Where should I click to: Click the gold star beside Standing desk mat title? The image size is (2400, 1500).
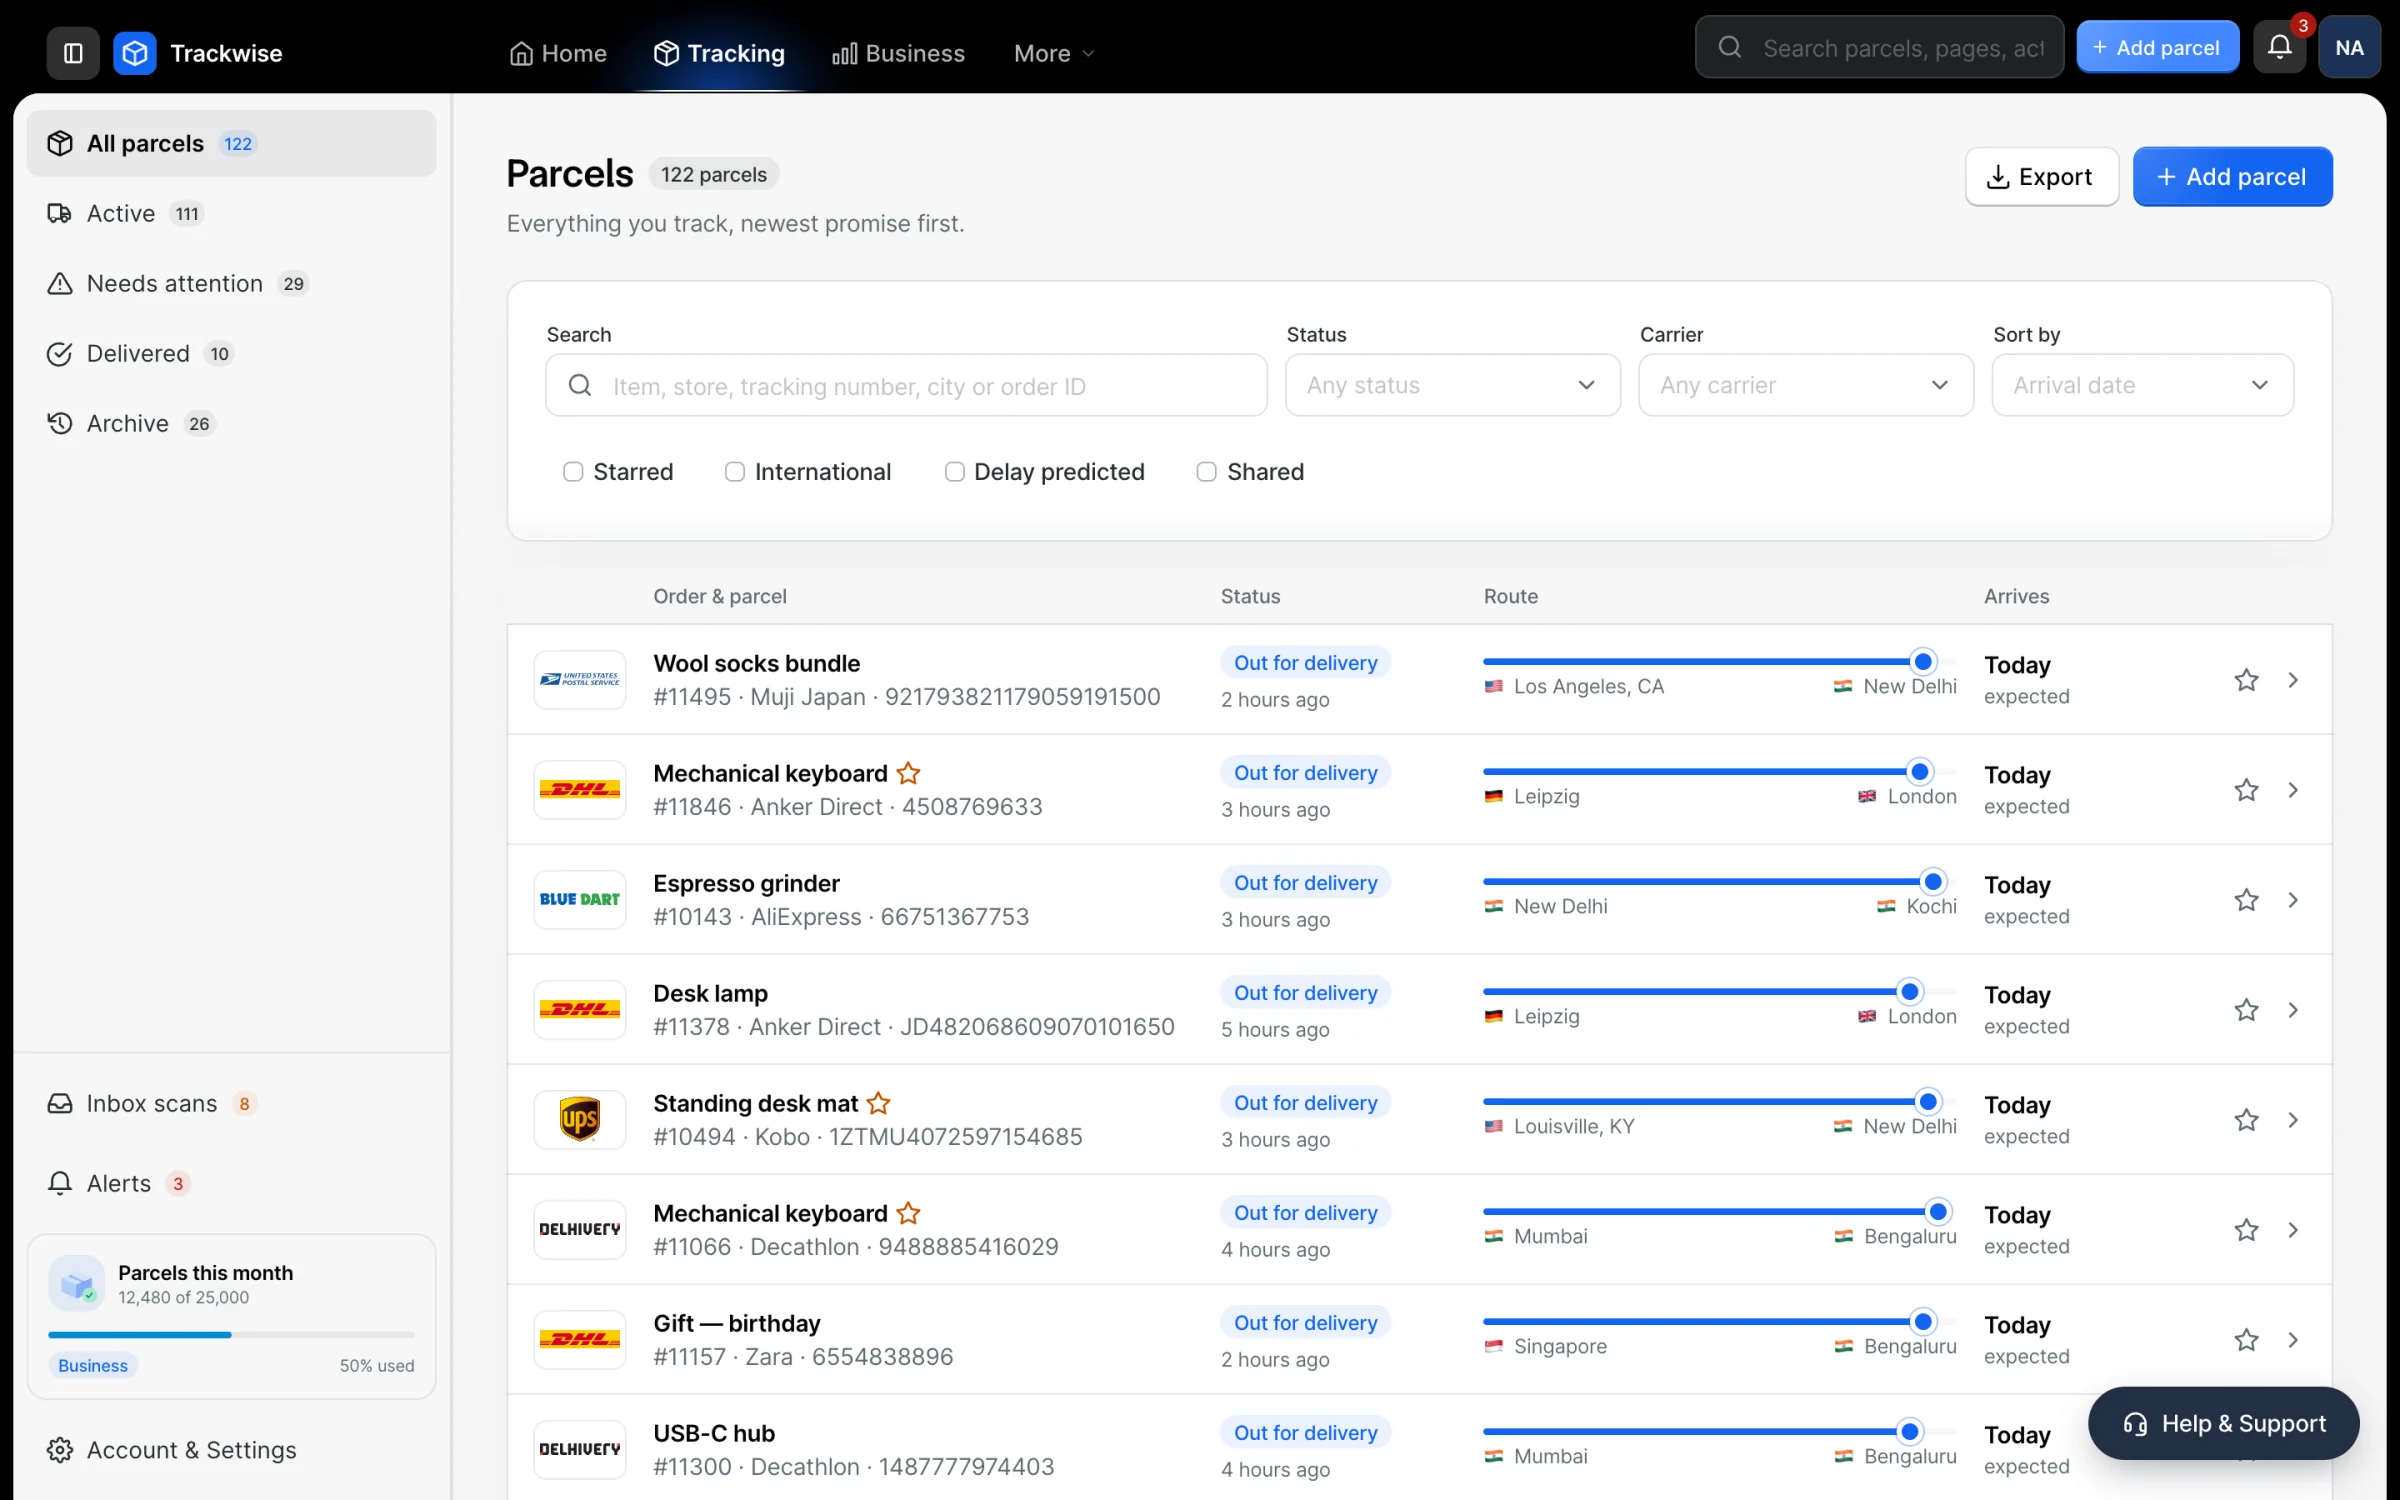[x=878, y=1103]
